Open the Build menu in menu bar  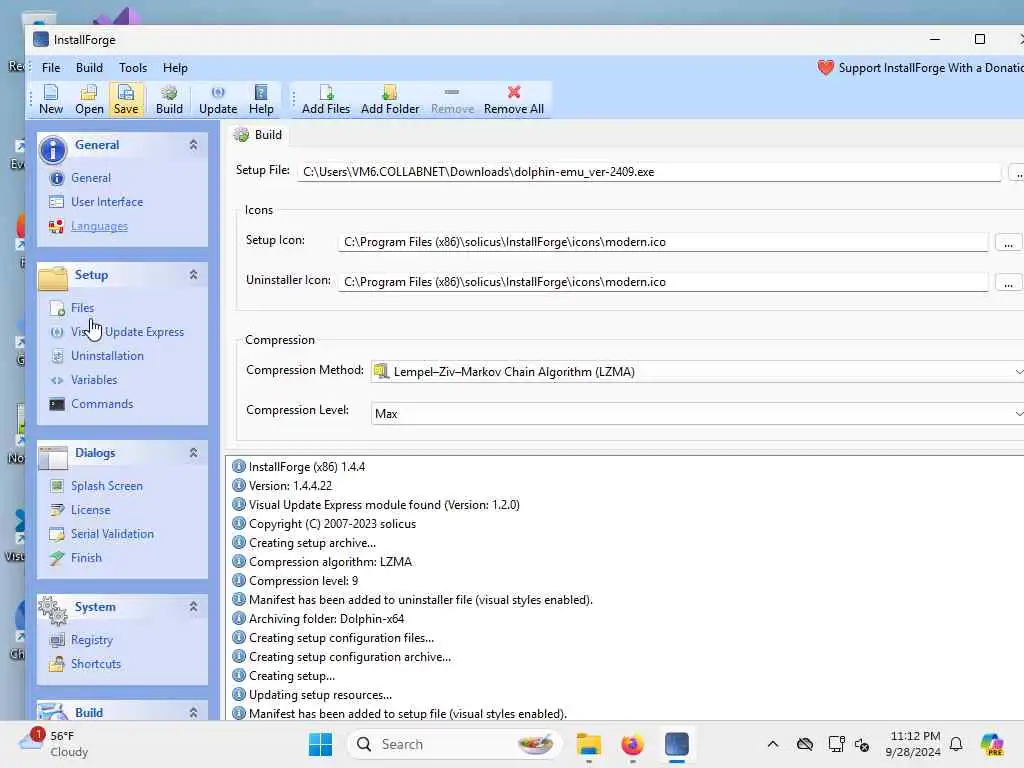coord(89,68)
